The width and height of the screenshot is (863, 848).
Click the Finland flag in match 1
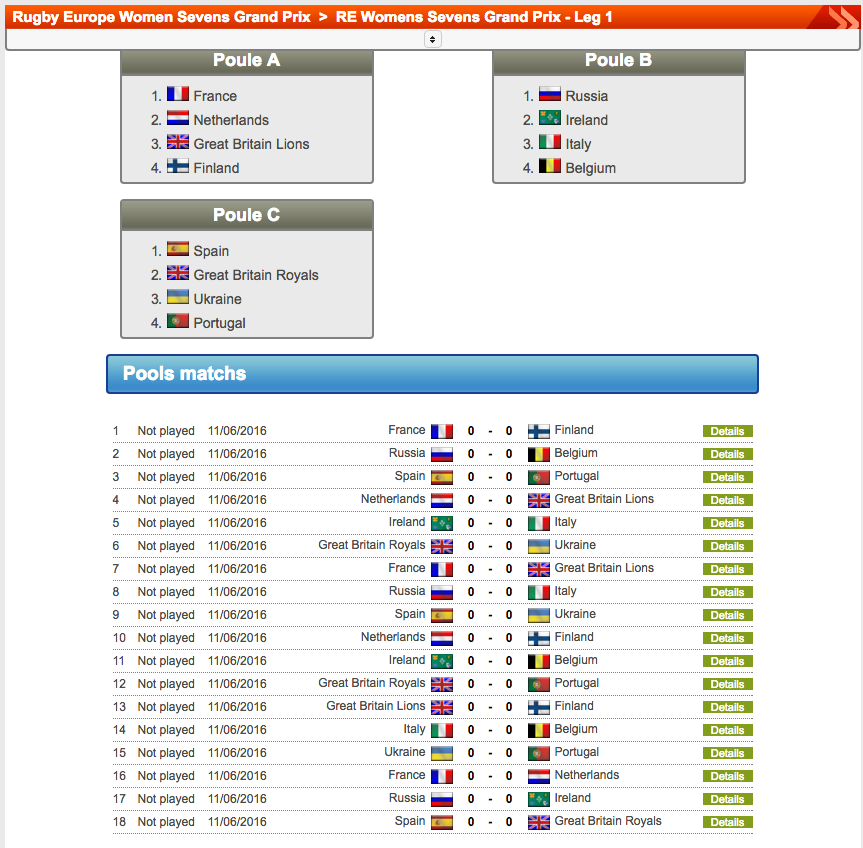(539, 431)
